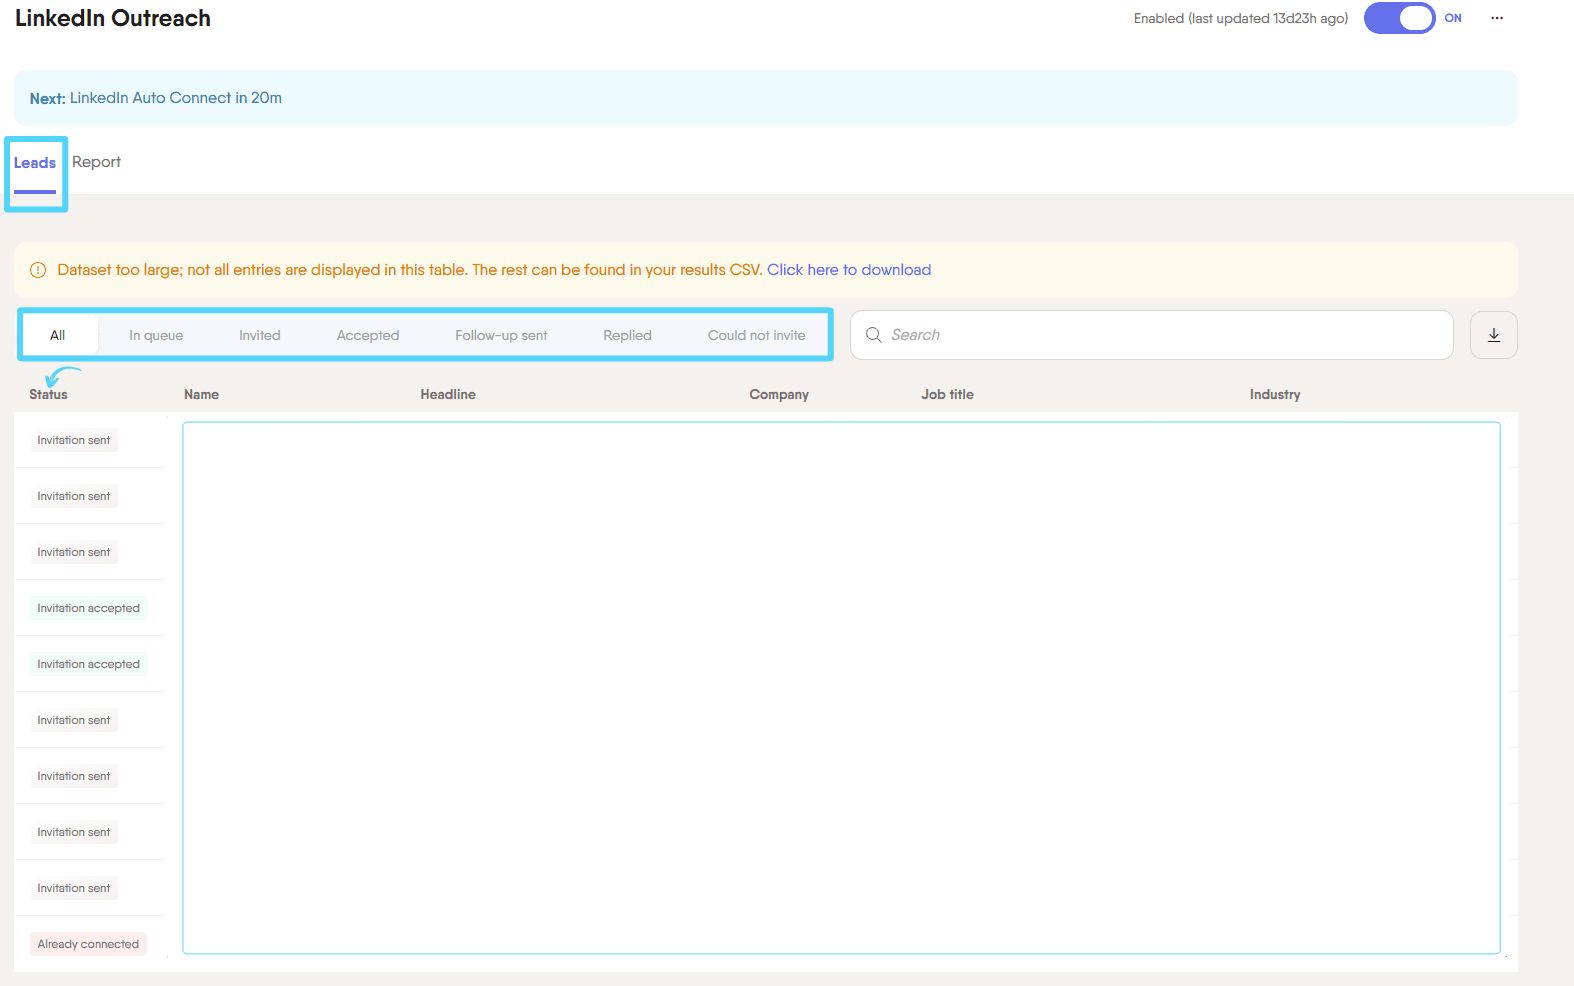
Task: Click the Headline column header
Action: click(x=448, y=394)
